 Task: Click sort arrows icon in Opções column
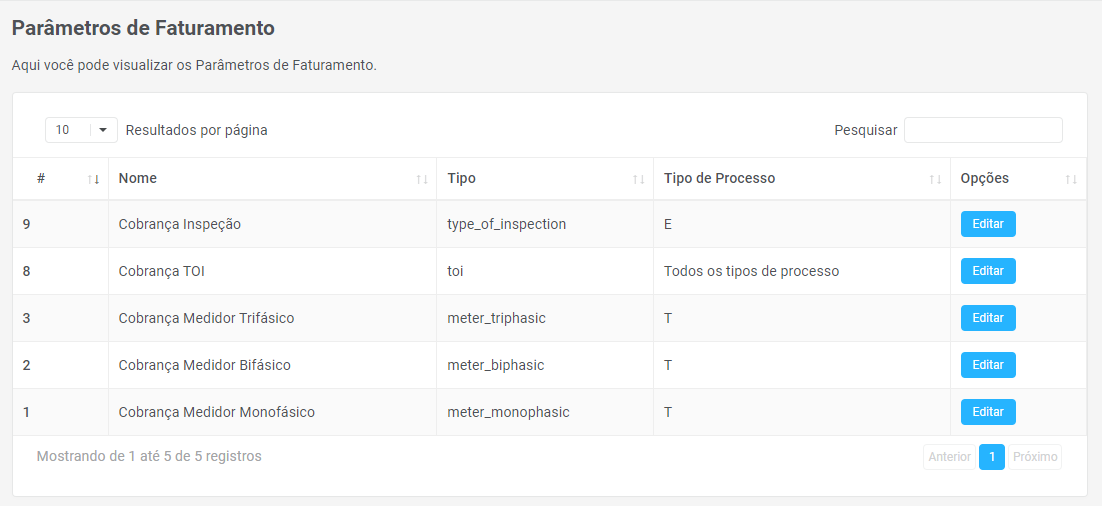(x=1071, y=179)
